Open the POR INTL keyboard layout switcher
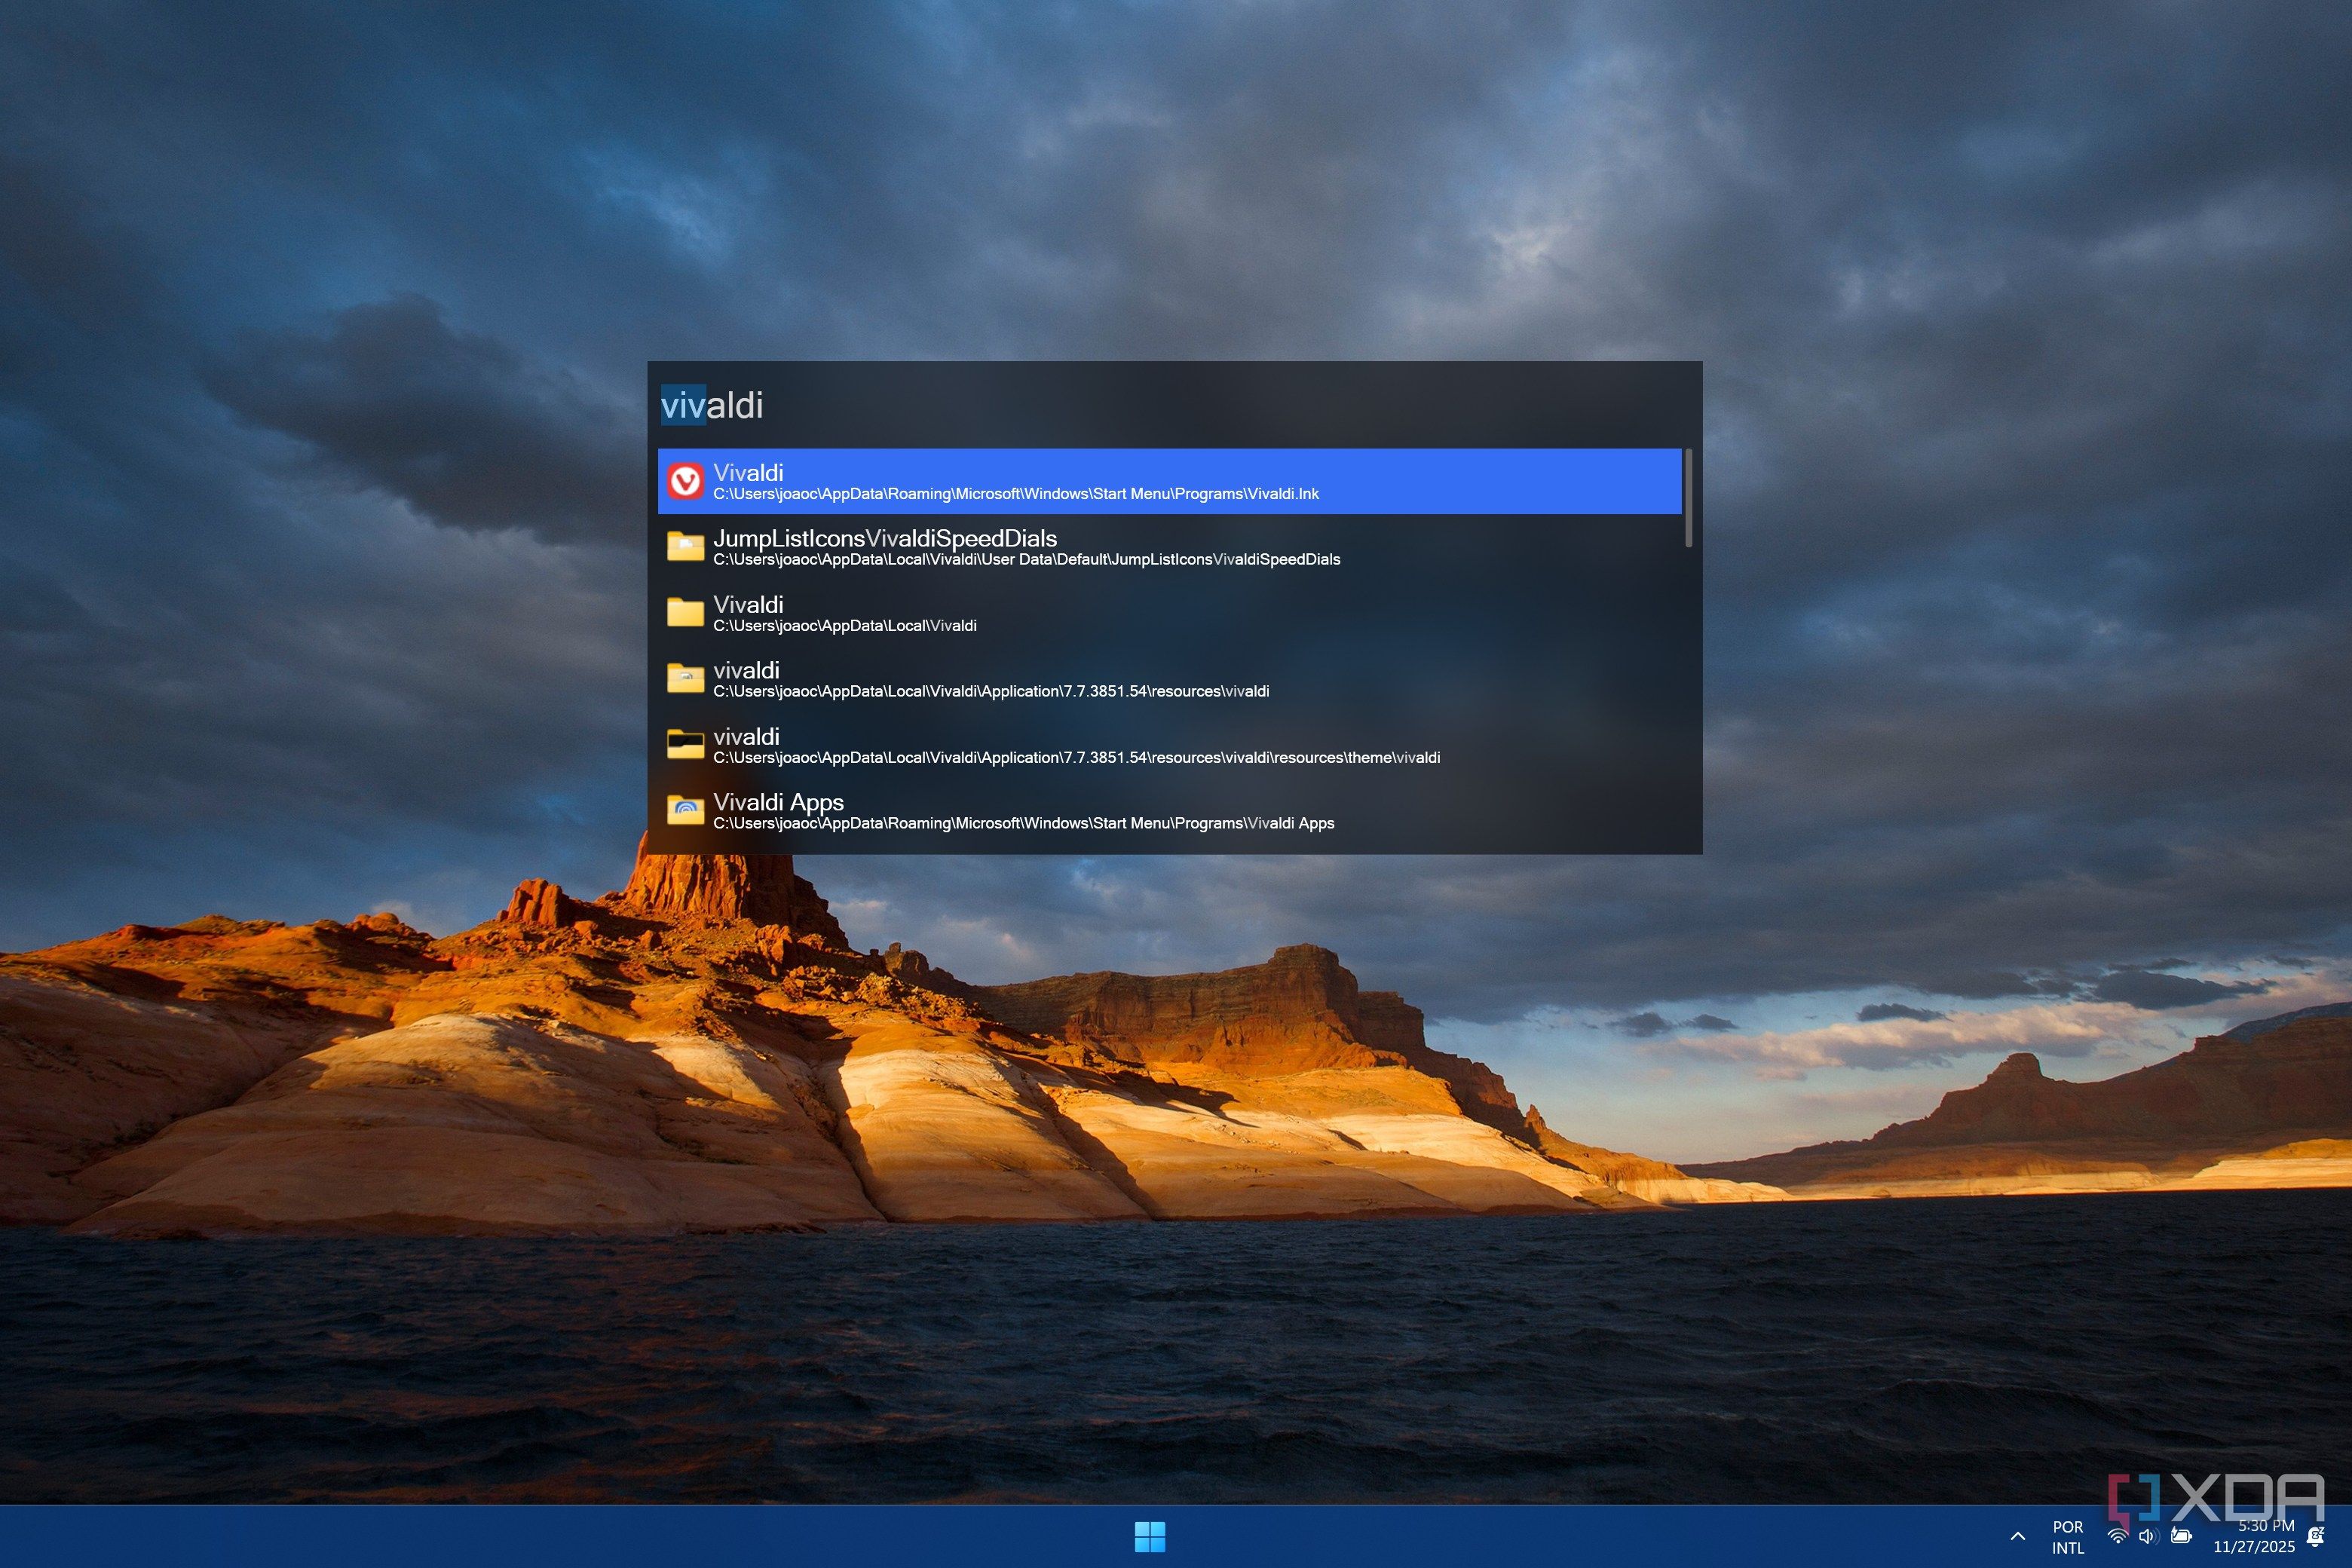Screen dimensions: 2352x1568 pos(2068,1537)
